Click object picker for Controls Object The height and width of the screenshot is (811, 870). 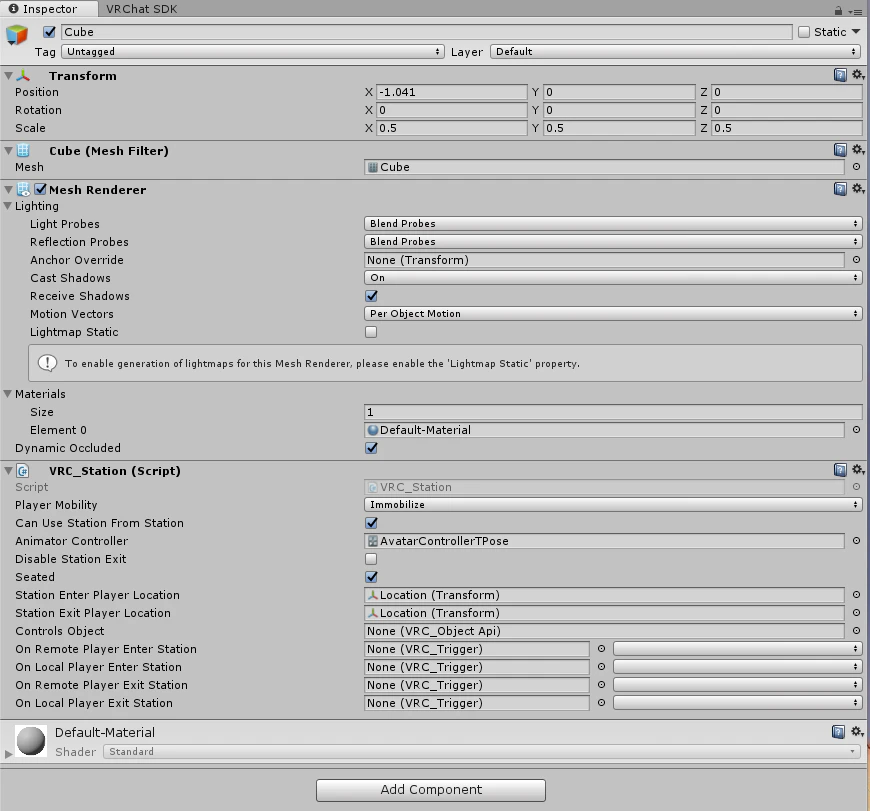[x=856, y=631]
